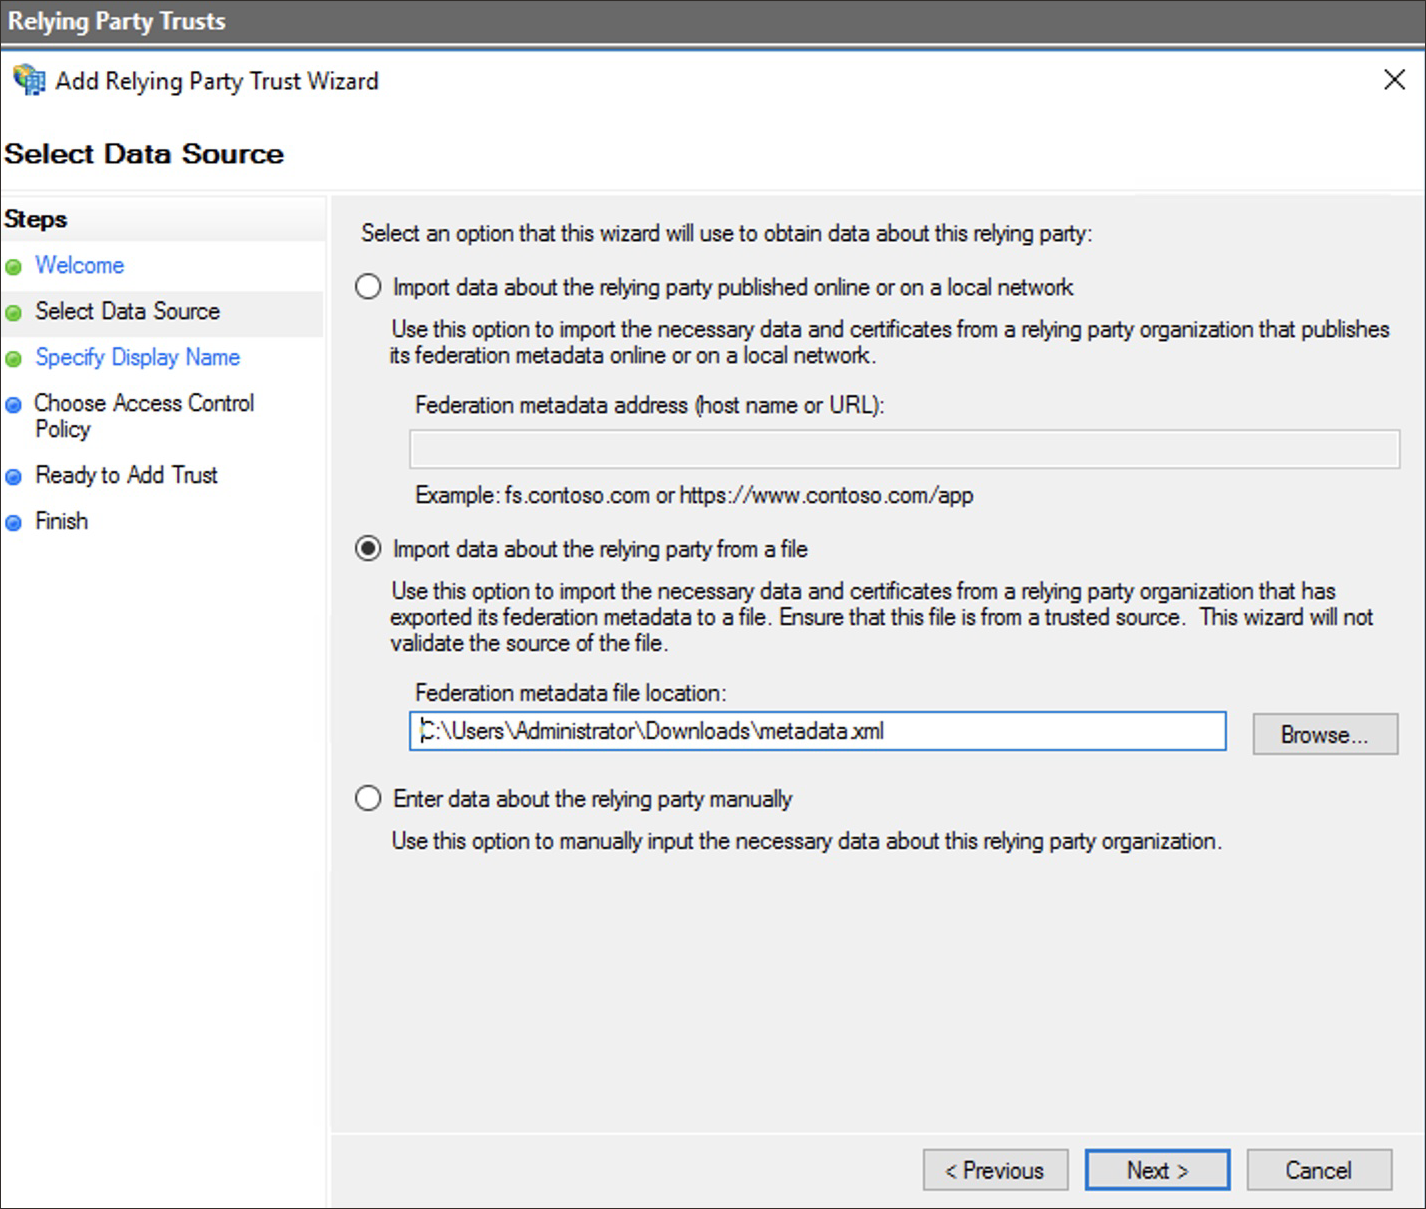Click the Browse button for metadata file
The image size is (1426, 1209).
[x=1324, y=735]
